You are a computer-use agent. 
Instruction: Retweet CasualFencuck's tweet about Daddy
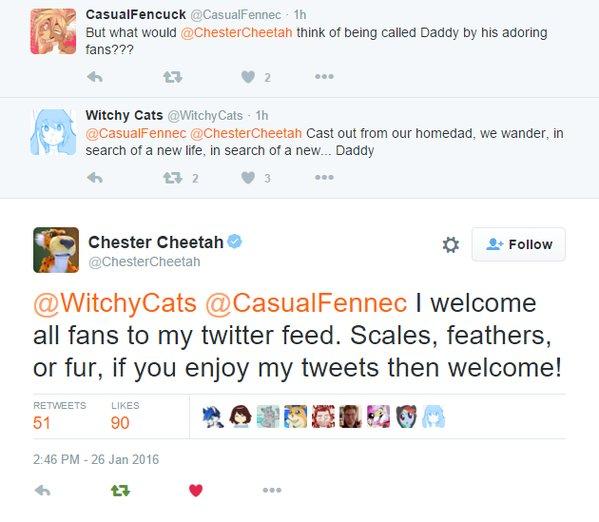(173, 77)
